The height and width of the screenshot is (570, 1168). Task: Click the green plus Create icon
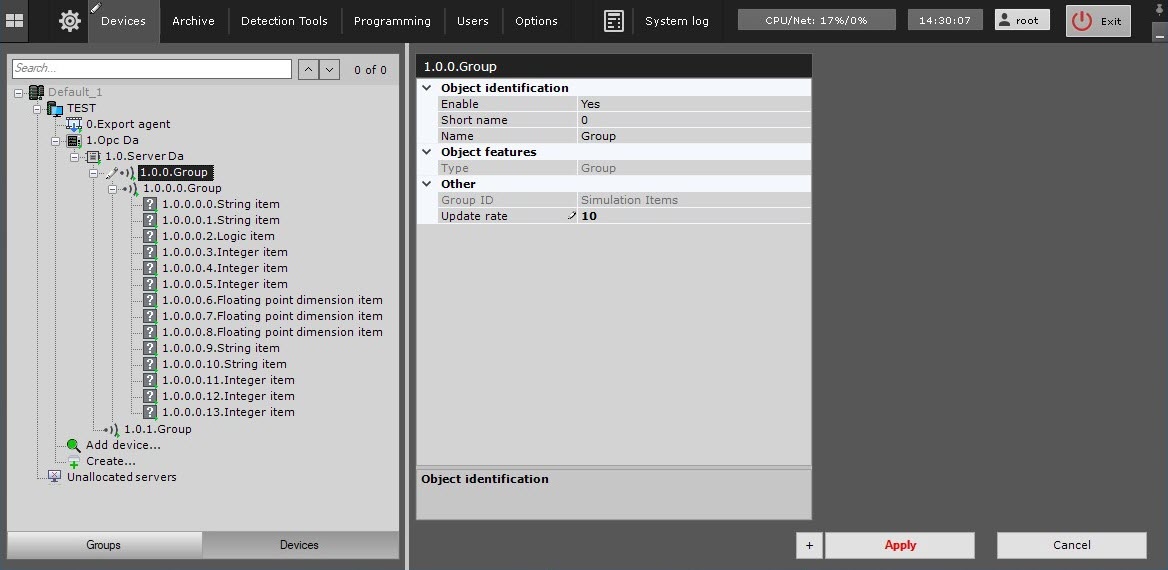74,462
